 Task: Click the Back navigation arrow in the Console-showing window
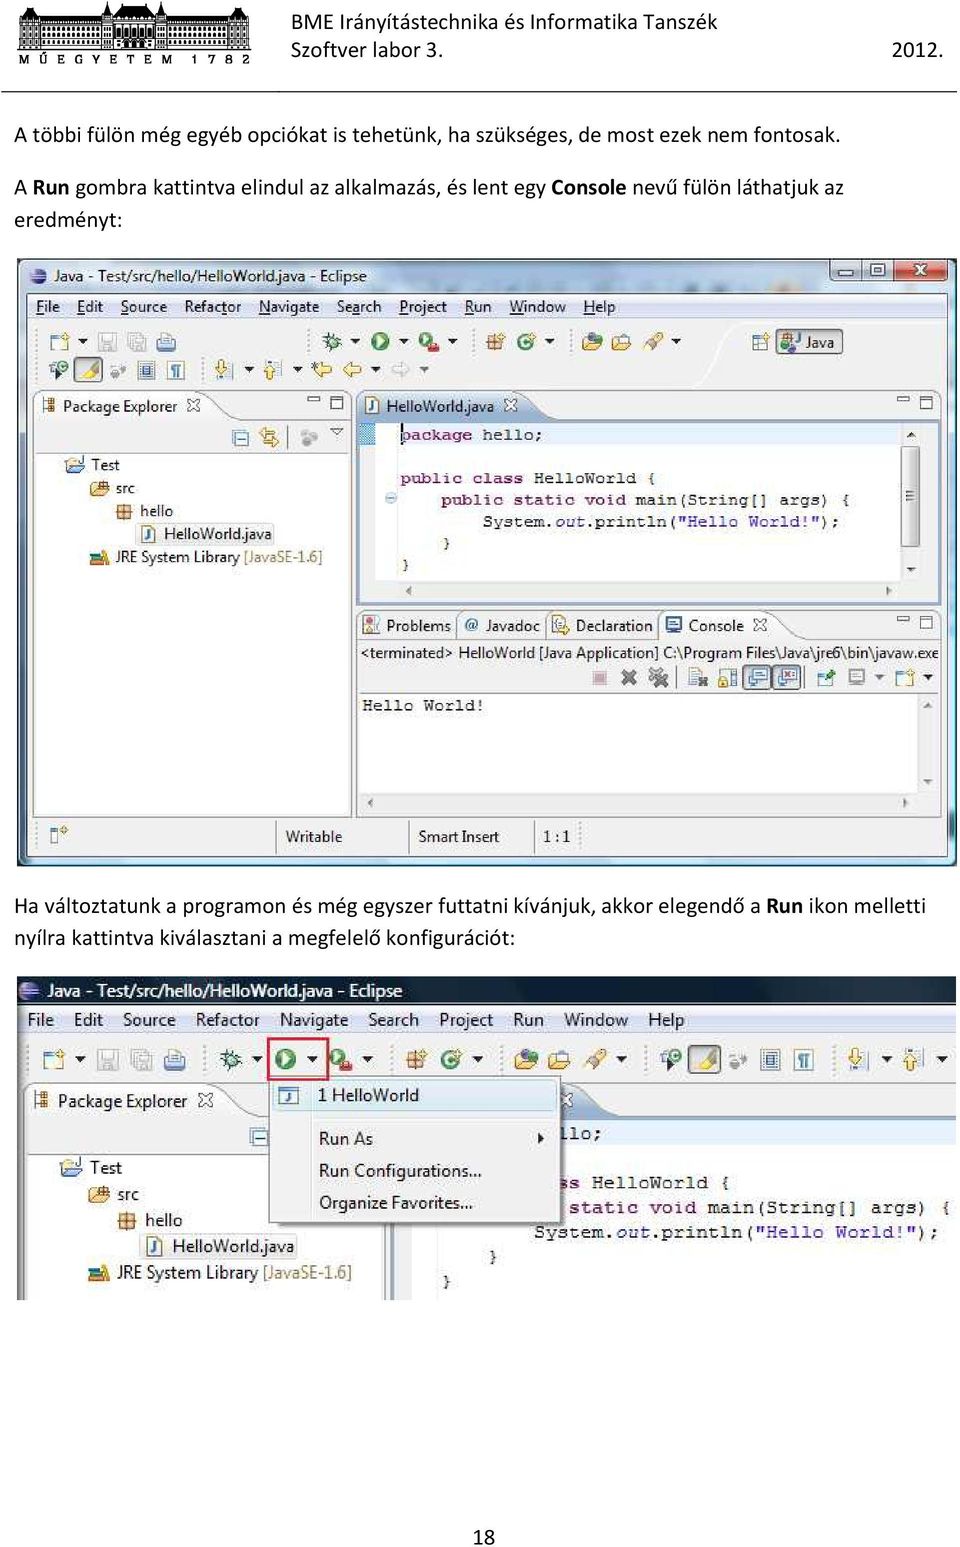tap(352, 370)
